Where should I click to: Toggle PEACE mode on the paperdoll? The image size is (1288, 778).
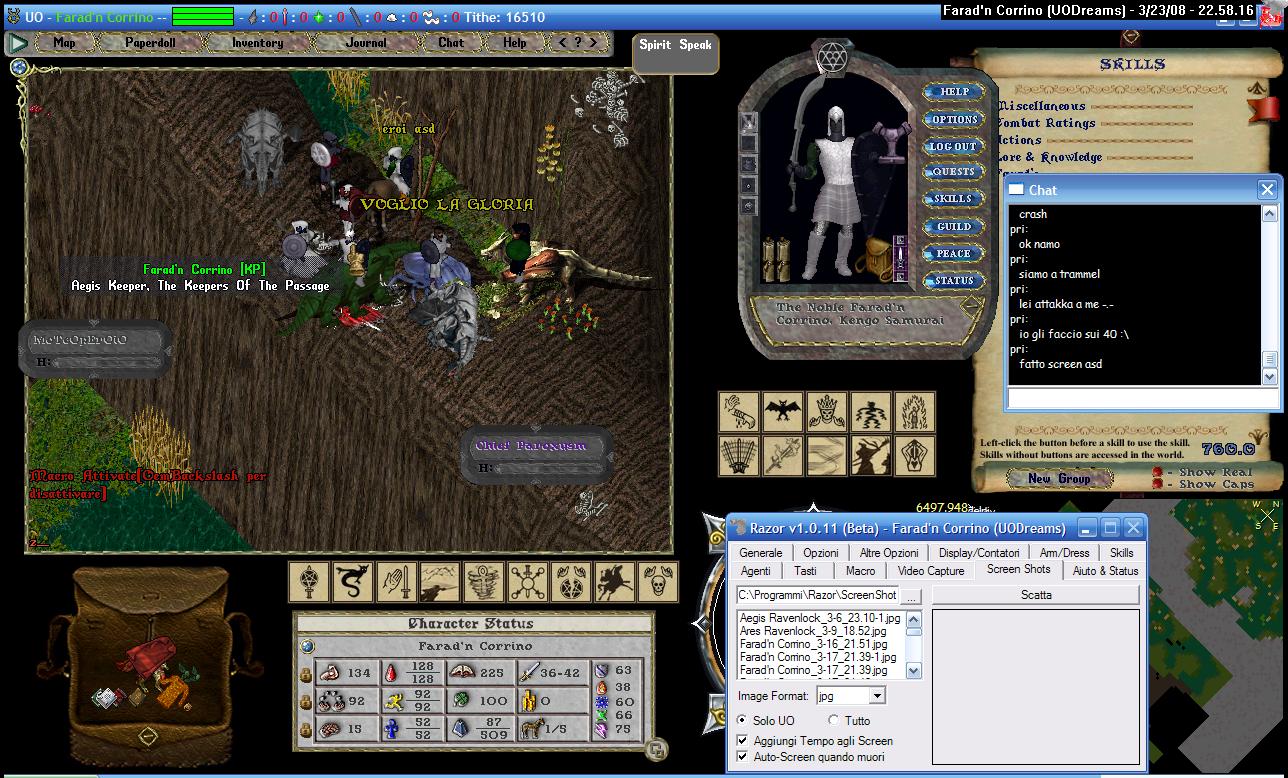click(953, 254)
